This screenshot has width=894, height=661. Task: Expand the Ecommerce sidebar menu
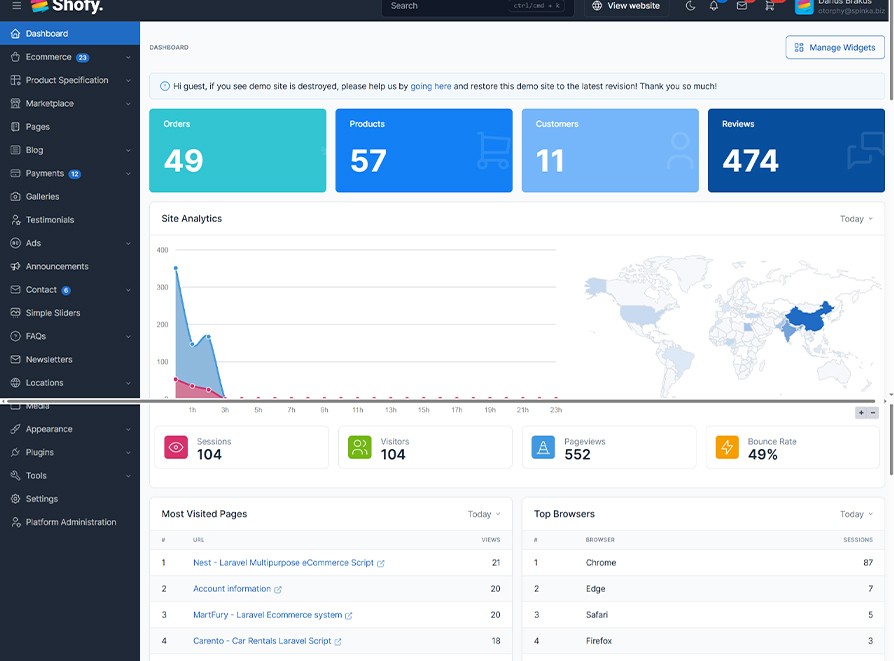click(x=69, y=57)
